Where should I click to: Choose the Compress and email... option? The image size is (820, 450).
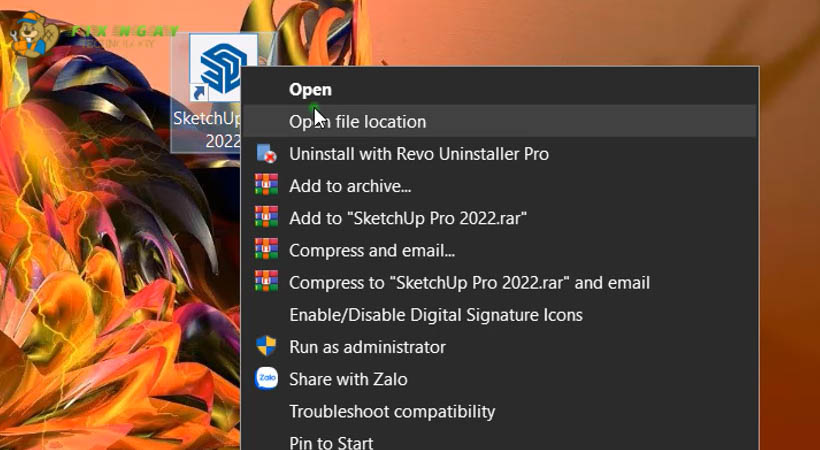pos(372,250)
